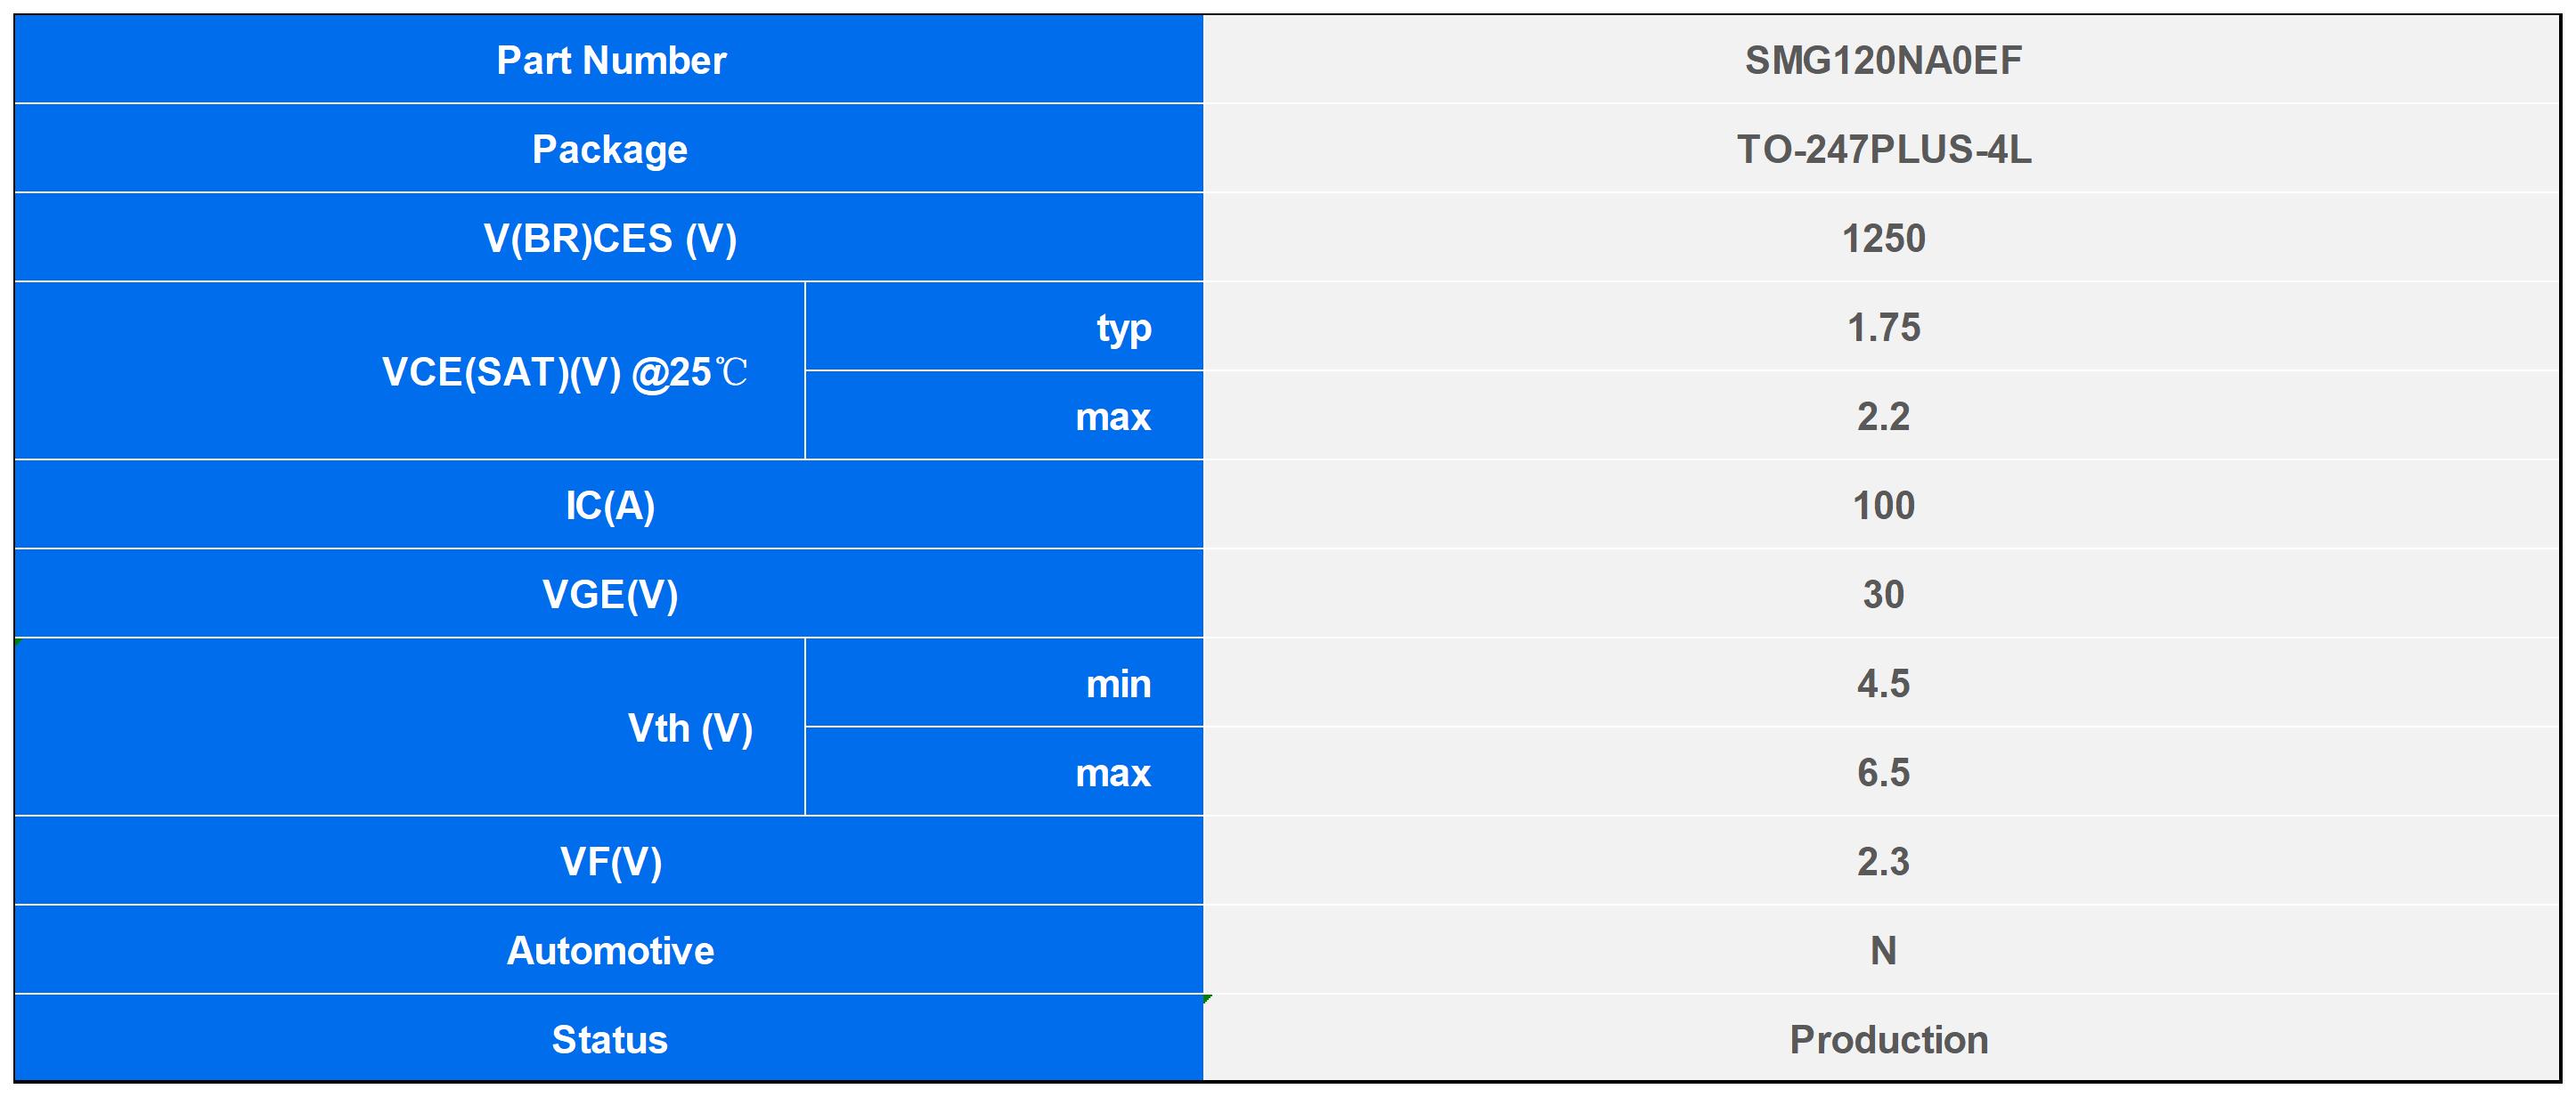Select the 1250 breakdown voltage value

pyautogui.click(x=1882, y=238)
